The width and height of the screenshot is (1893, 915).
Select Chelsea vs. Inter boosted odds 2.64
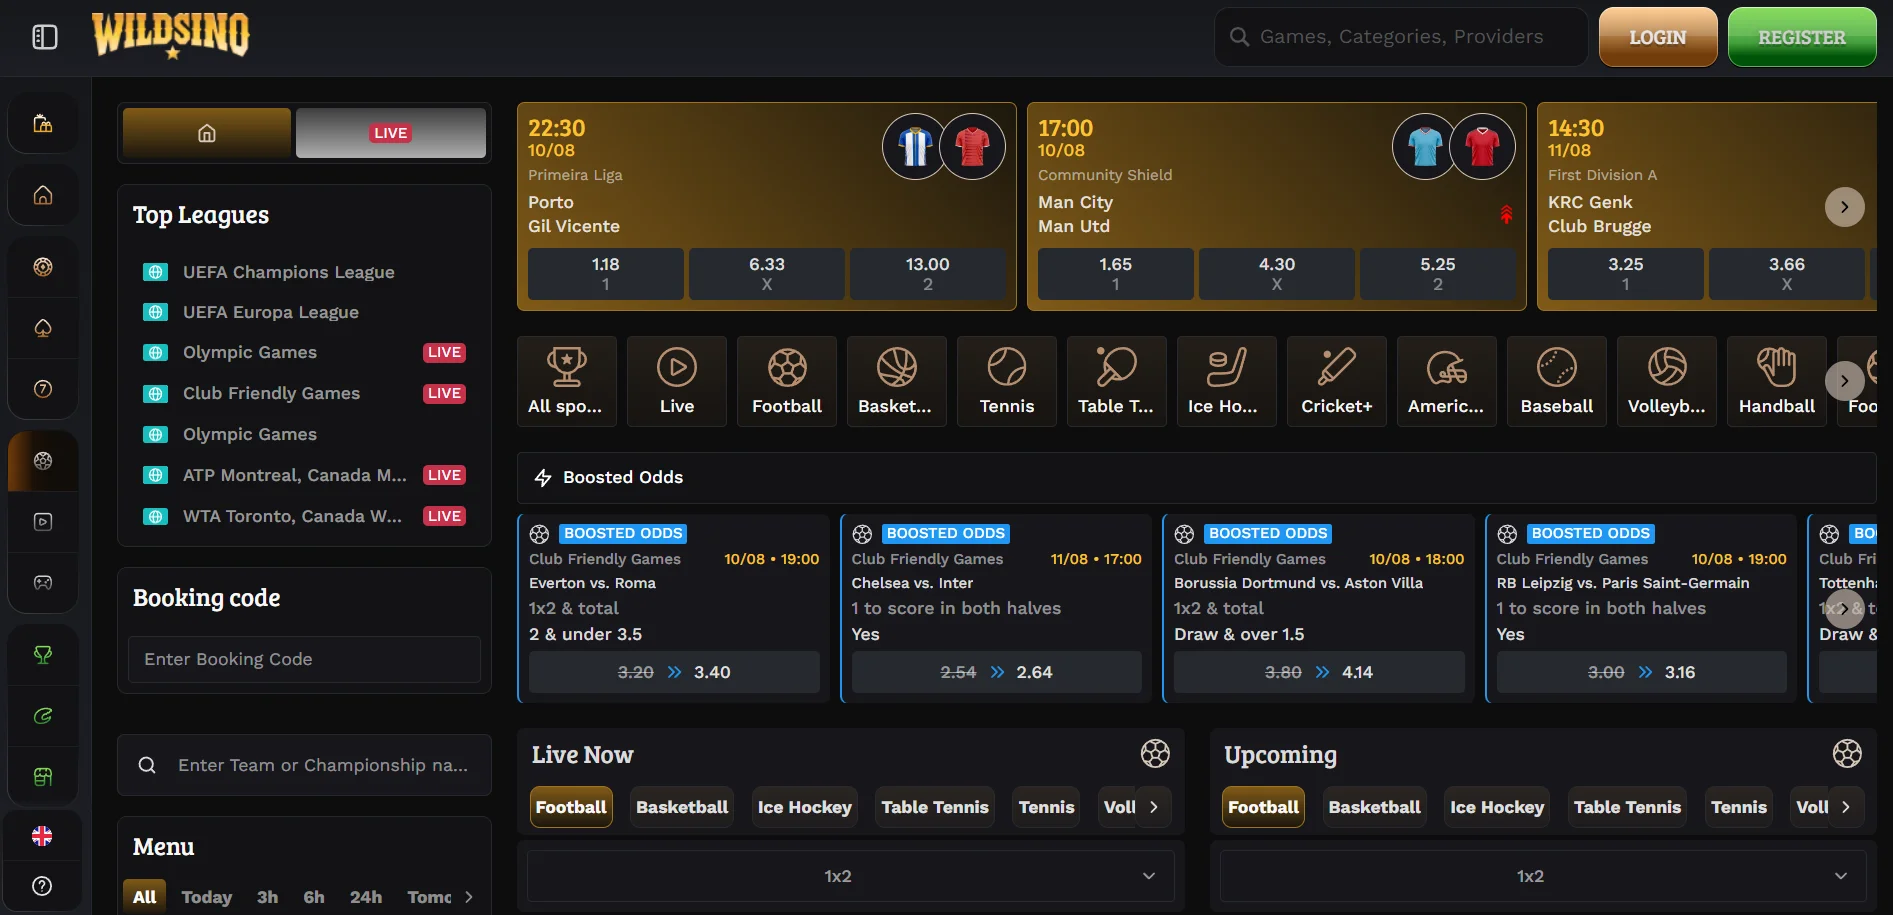(996, 672)
